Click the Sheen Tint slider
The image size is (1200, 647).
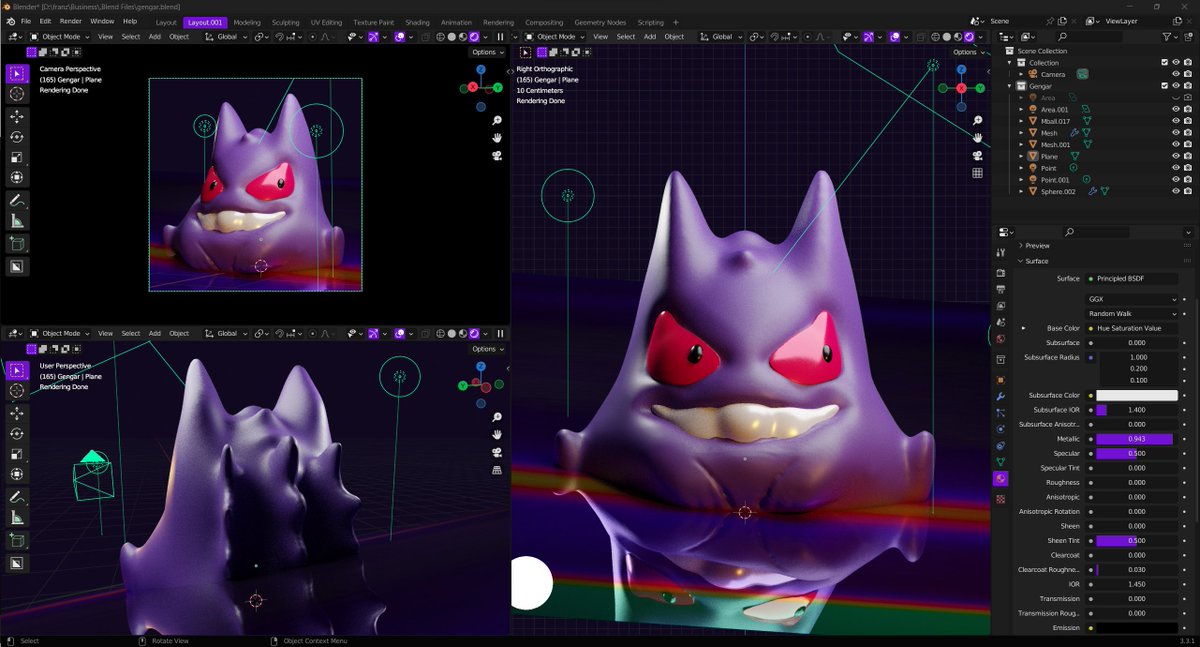[1138, 541]
